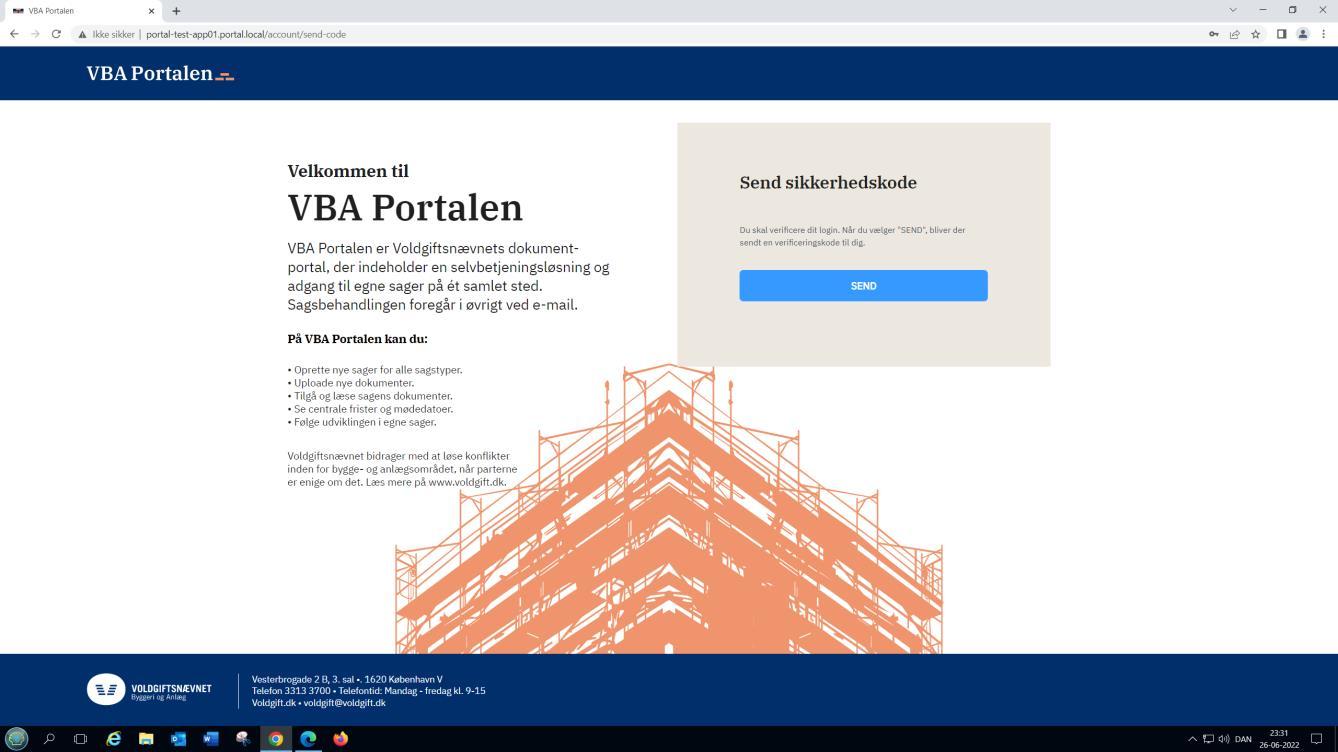The image size is (1338, 752).
Task: Click the blue SEND button
Action: tap(863, 286)
